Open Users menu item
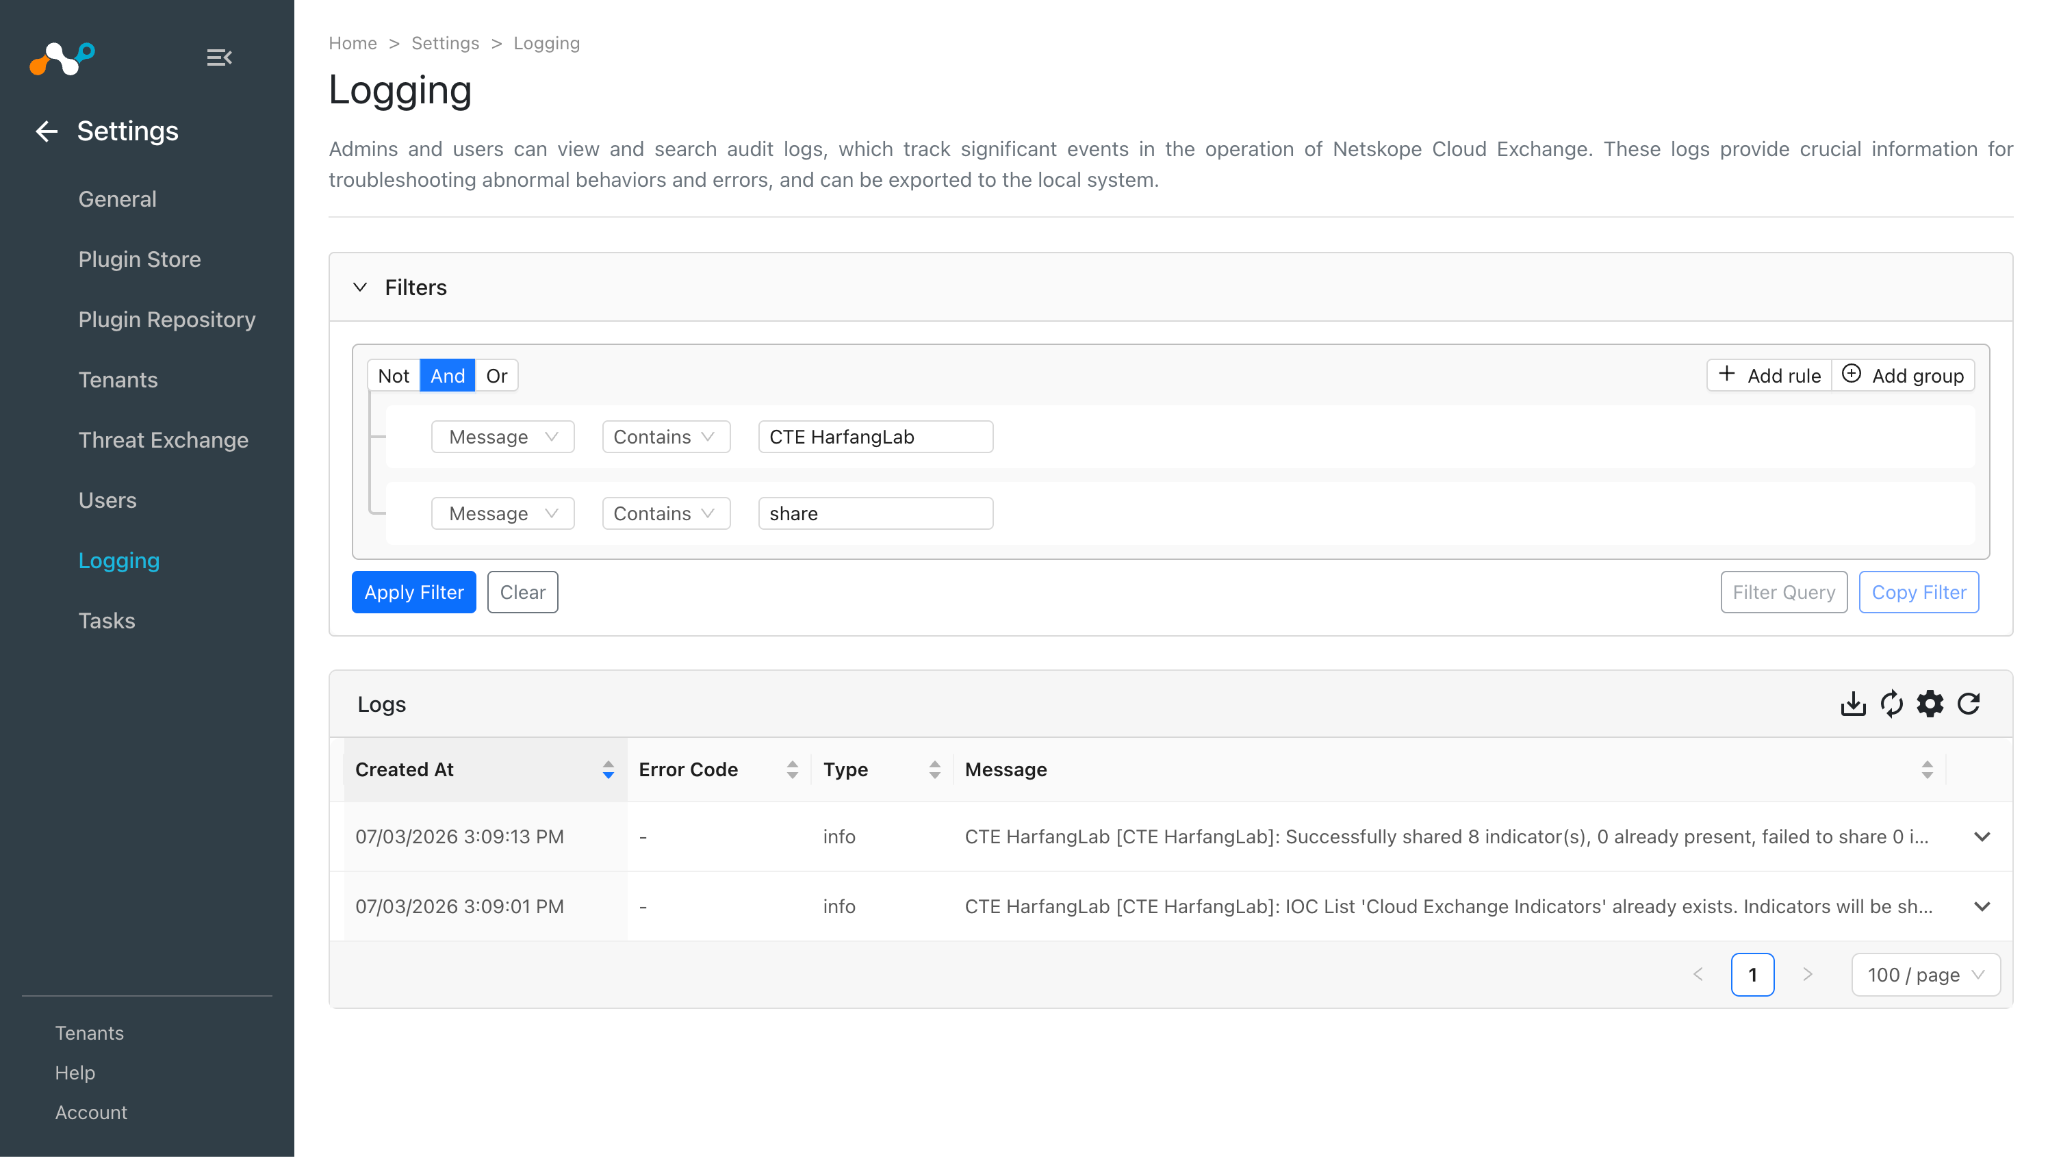The image size is (2048, 1157). click(107, 501)
